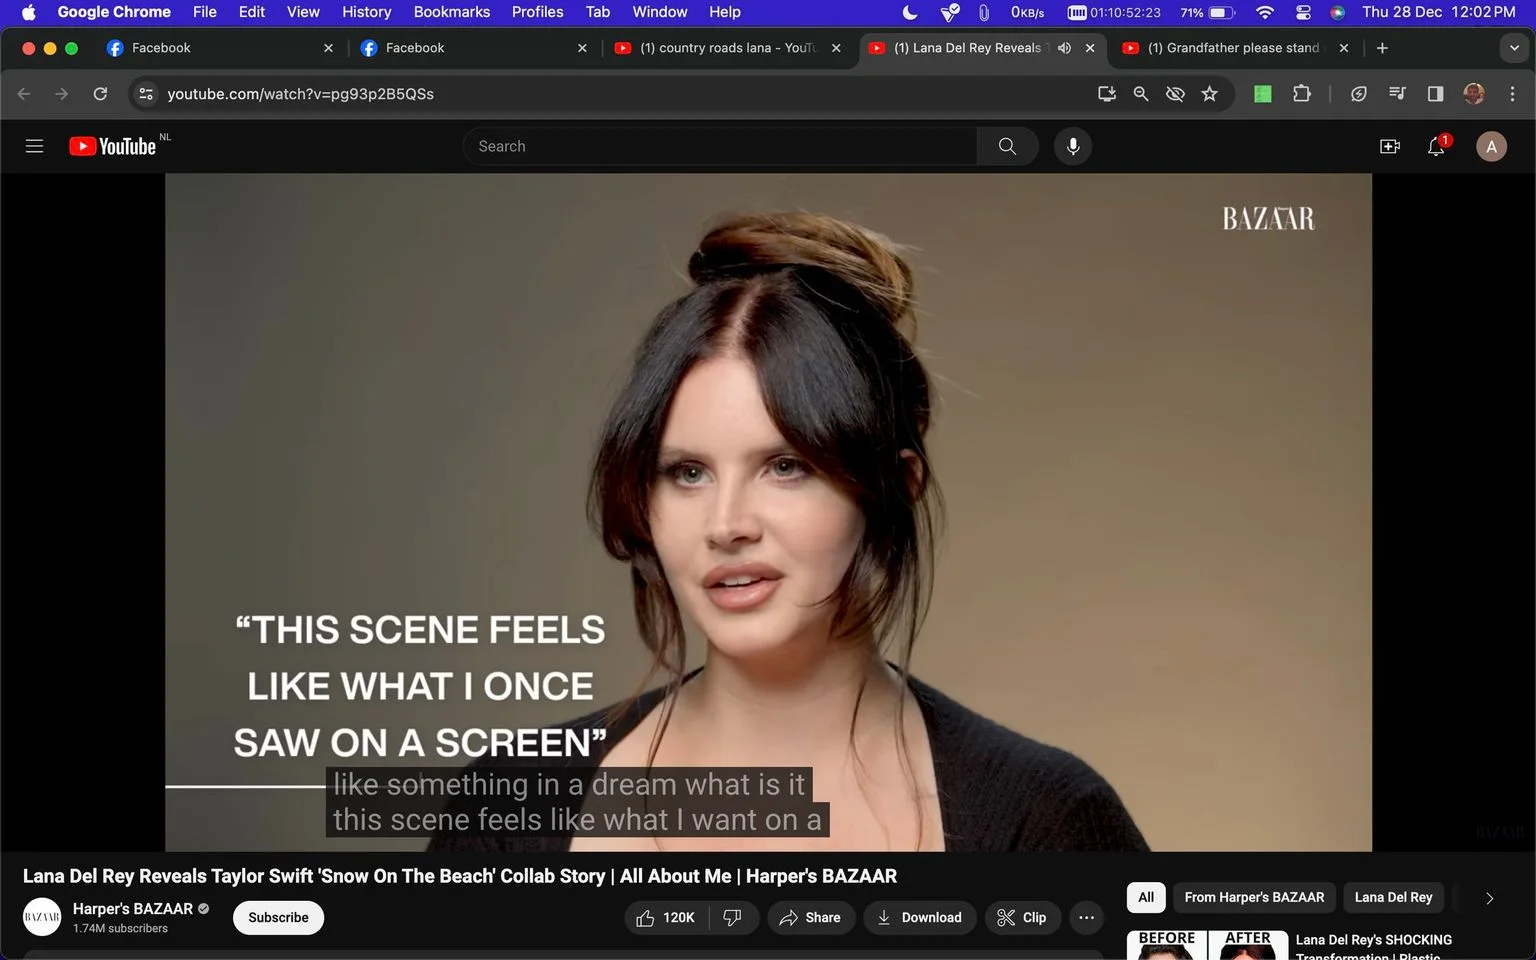Open Chrome's three-dot menu
This screenshot has height=960, width=1536.
click(x=1512, y=94)
